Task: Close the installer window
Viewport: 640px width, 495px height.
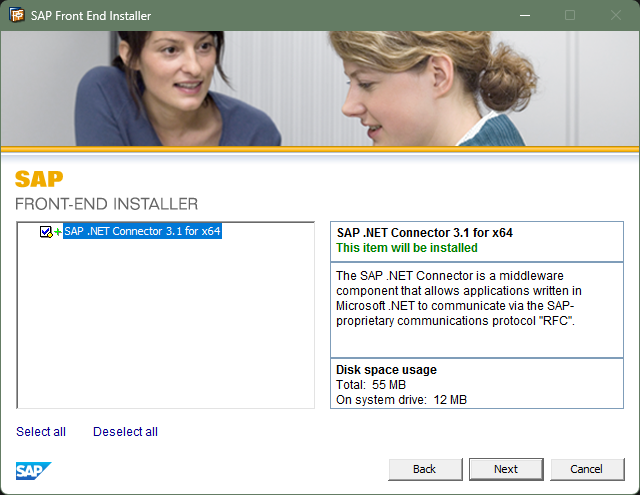Action: point(616,16)
